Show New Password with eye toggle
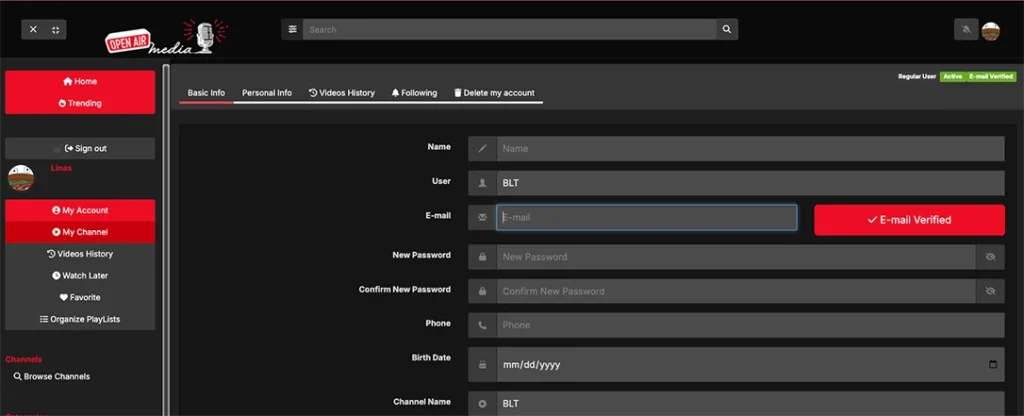The image size is (1024, 416). (990, 257)
